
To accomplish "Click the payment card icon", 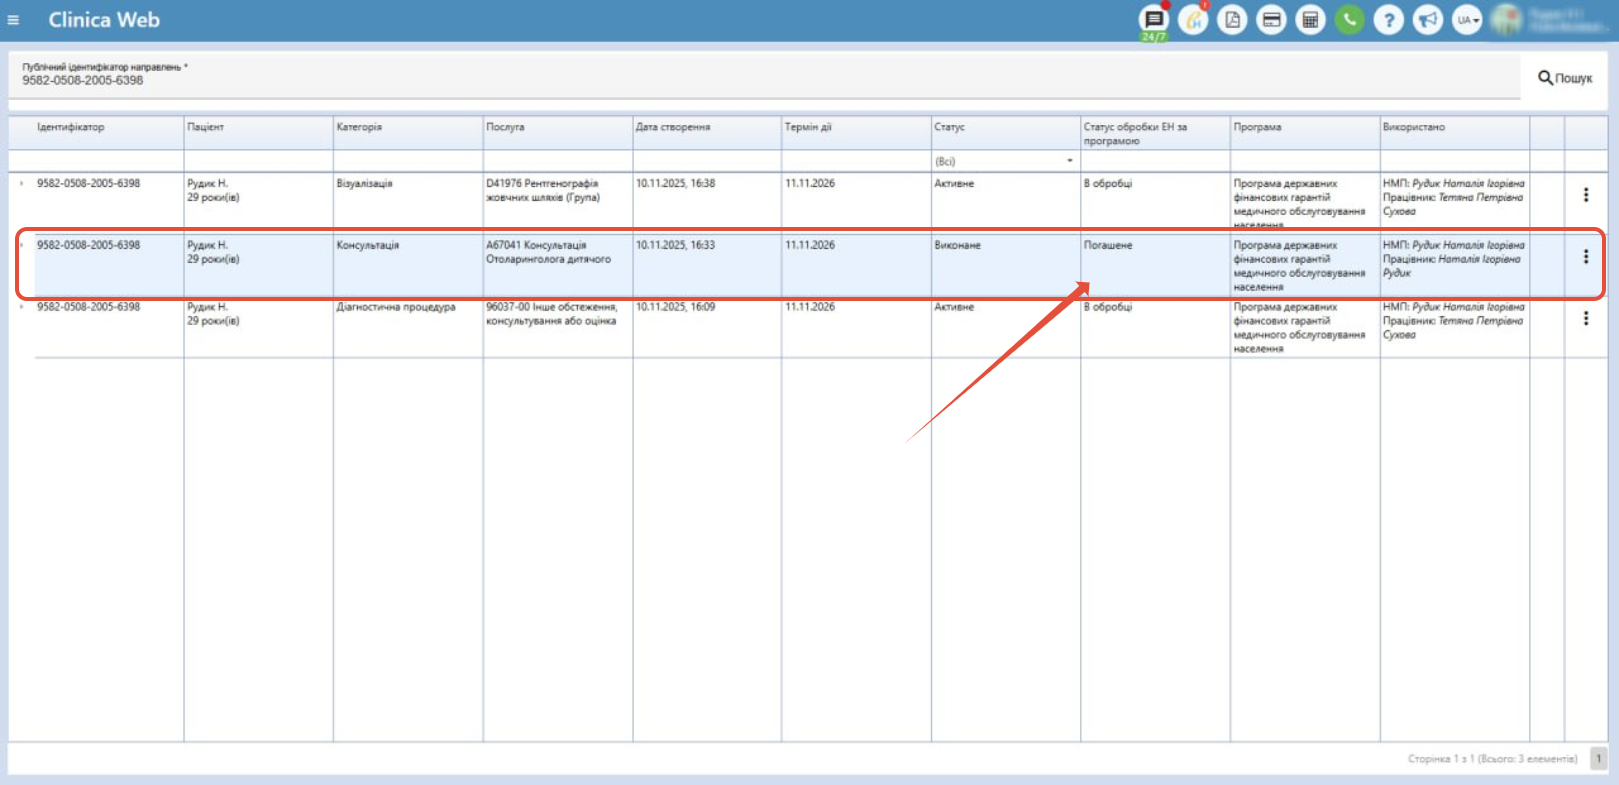I will [x=1271, y=20].
